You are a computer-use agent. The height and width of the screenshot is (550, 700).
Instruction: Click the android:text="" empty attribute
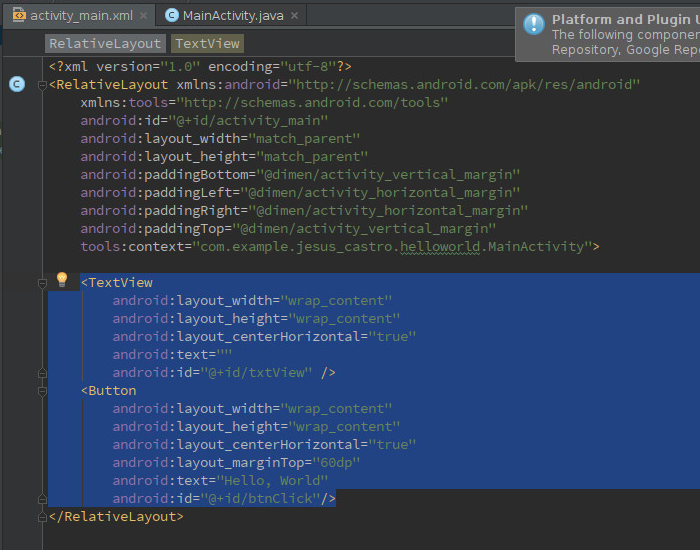[x=172, y=354]
